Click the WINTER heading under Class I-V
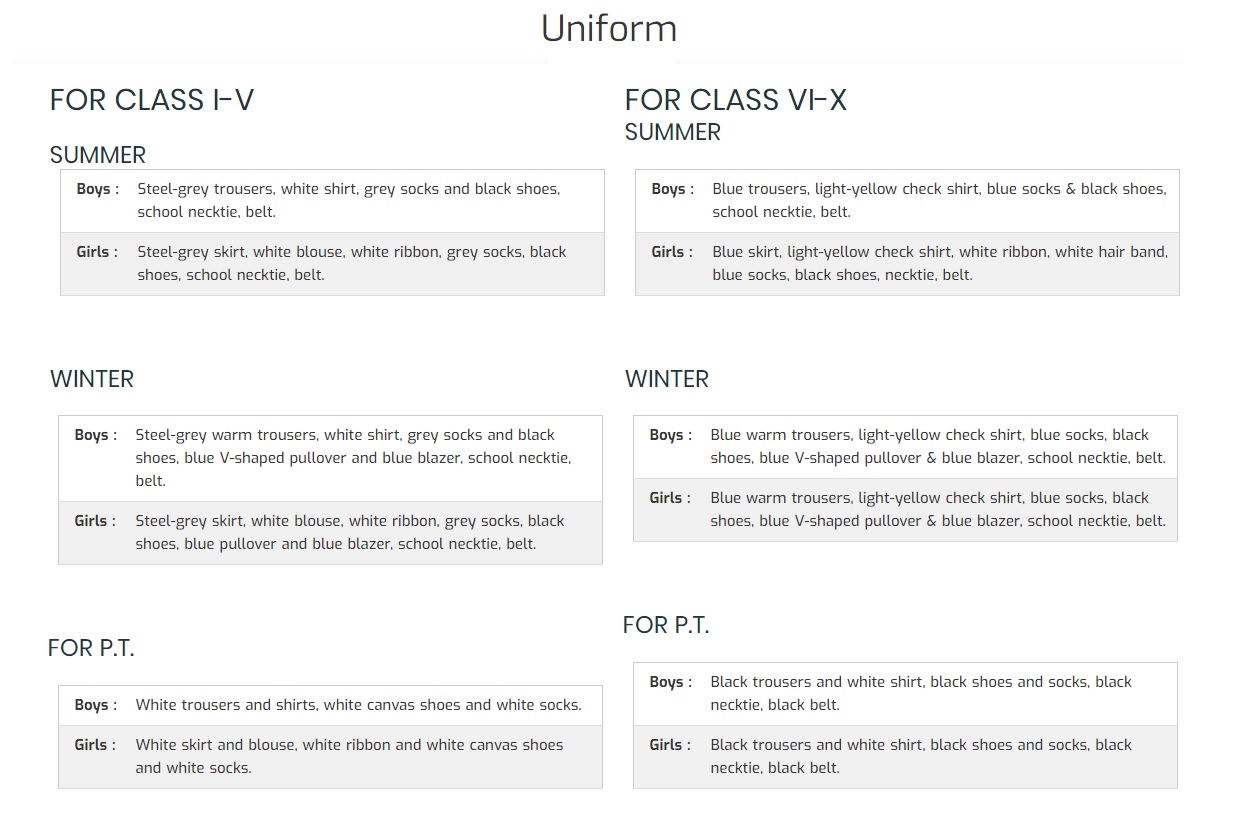The height and width of the screenshot is (817, 1233). click(x=92, y=379)
